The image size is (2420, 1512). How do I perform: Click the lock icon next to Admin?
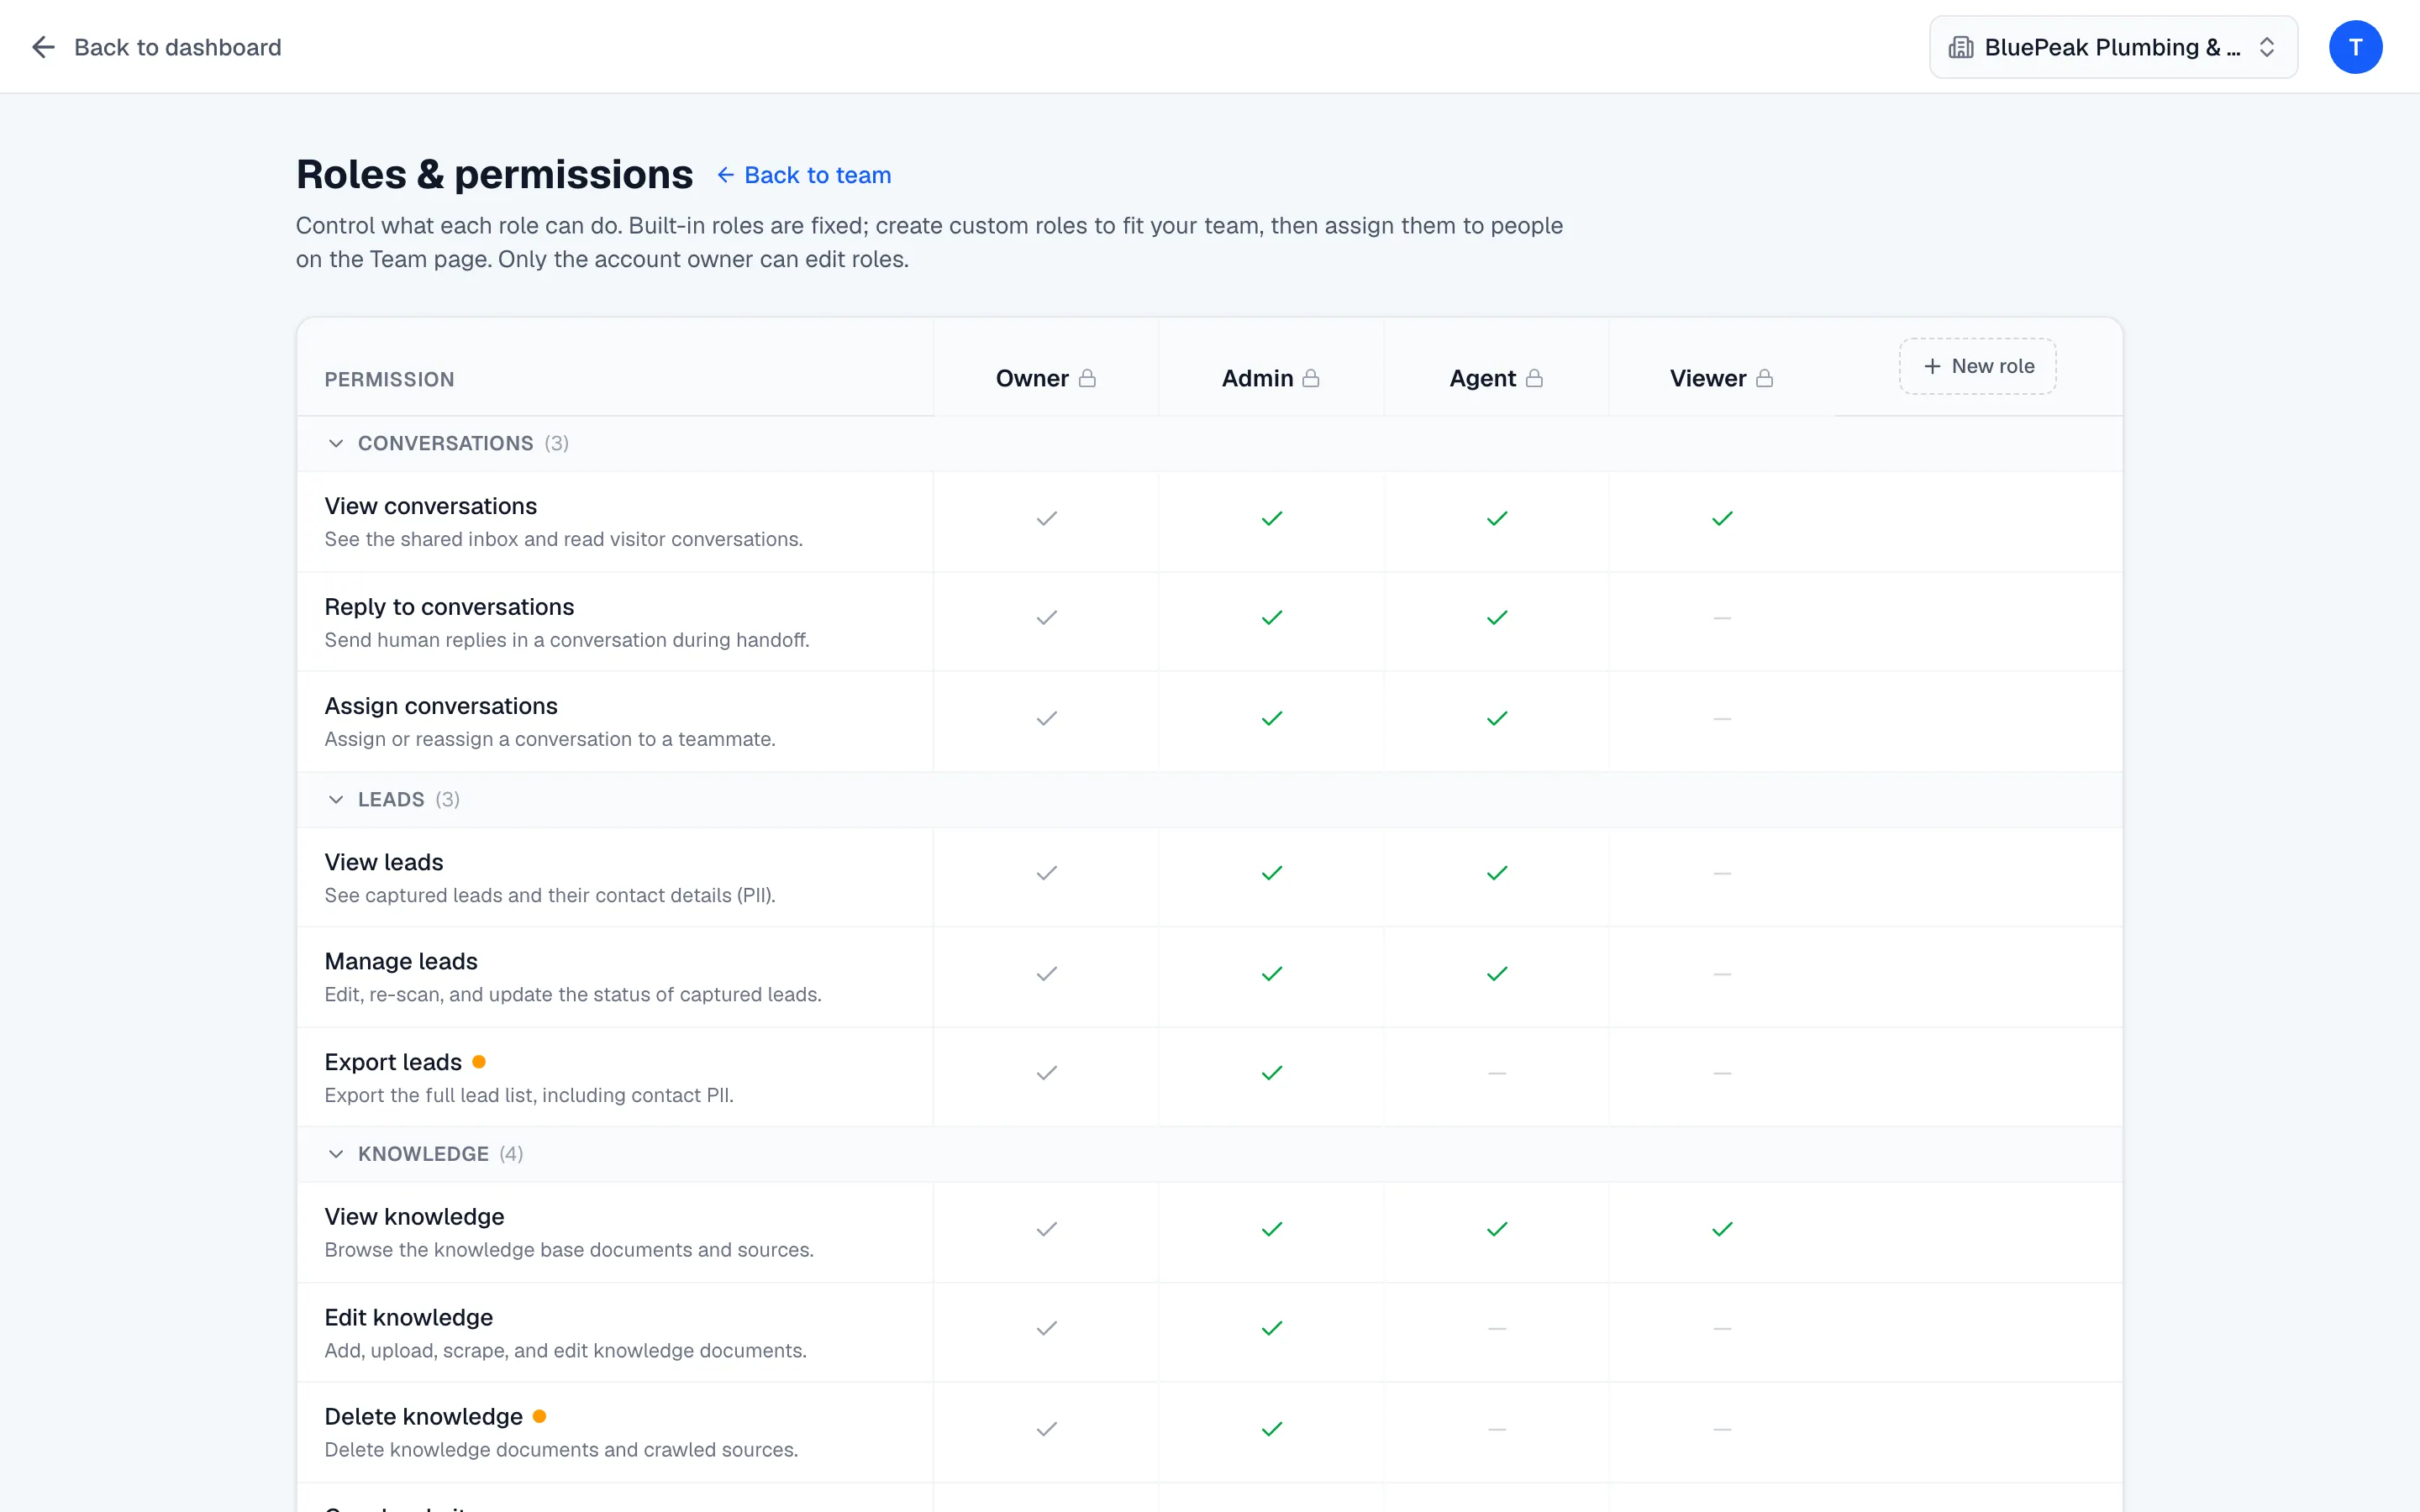pyautogui.click(x=1311, y=378)
